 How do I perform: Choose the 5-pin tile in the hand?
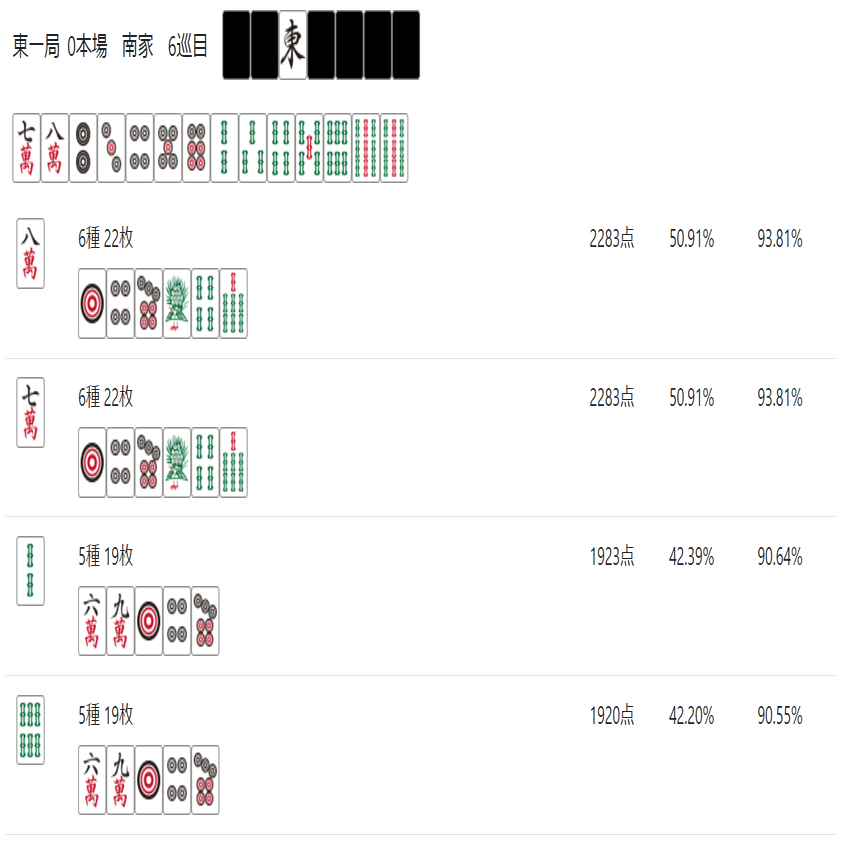point(168,148)
